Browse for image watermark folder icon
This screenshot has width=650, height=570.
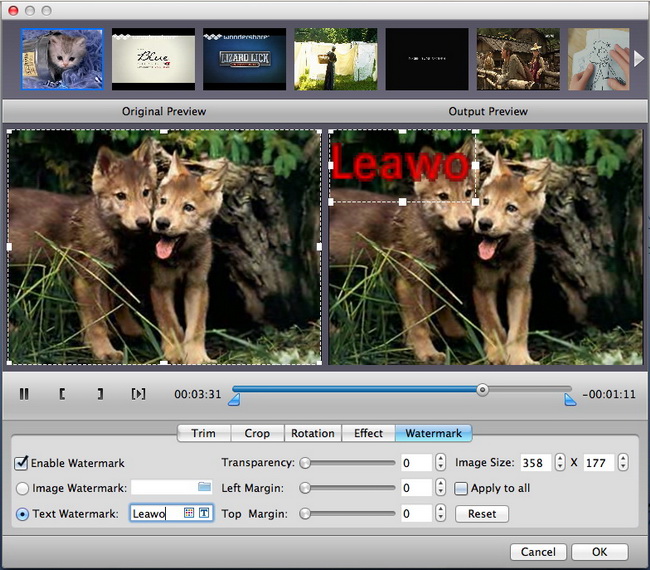tap(204, 487)
